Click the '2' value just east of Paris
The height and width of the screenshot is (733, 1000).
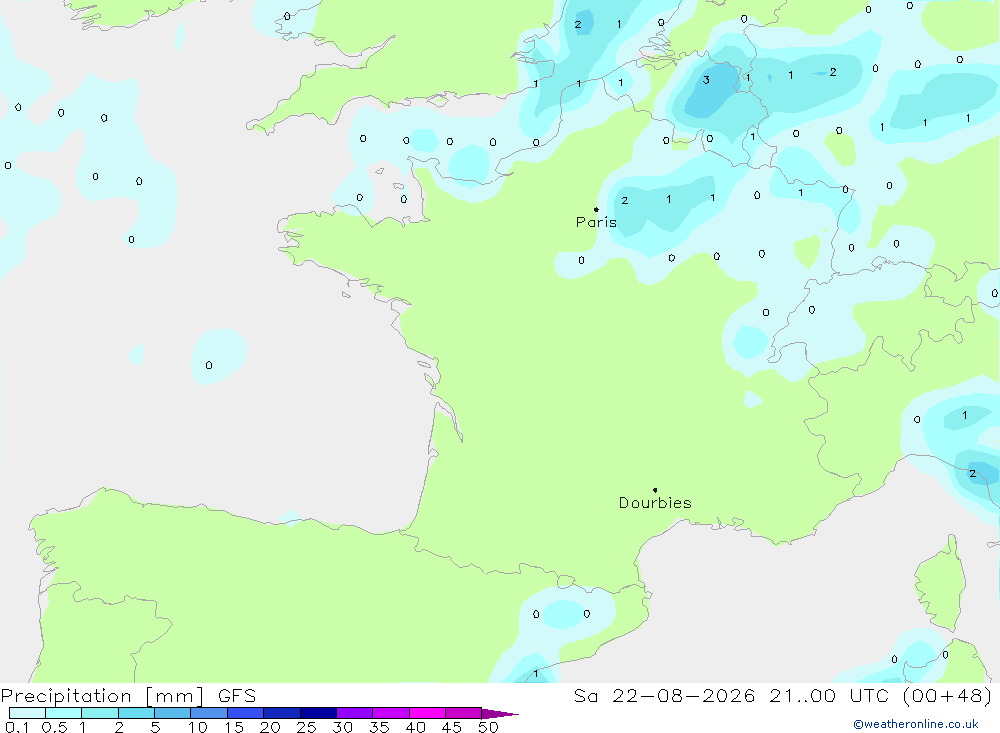coord(624,200)
